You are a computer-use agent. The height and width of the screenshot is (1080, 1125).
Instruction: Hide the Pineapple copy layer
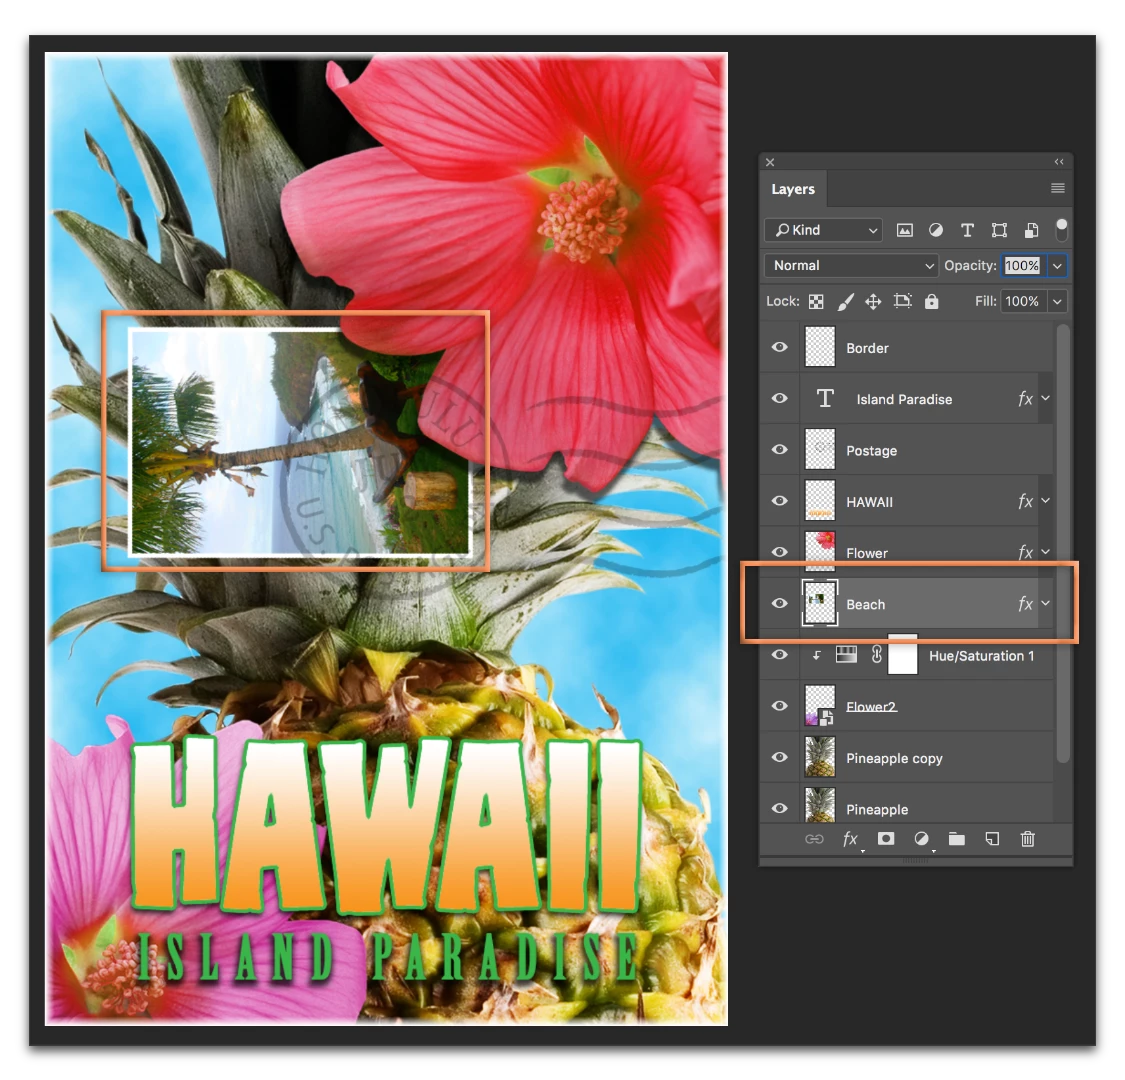pyautogui.click(x=780, y=757)
